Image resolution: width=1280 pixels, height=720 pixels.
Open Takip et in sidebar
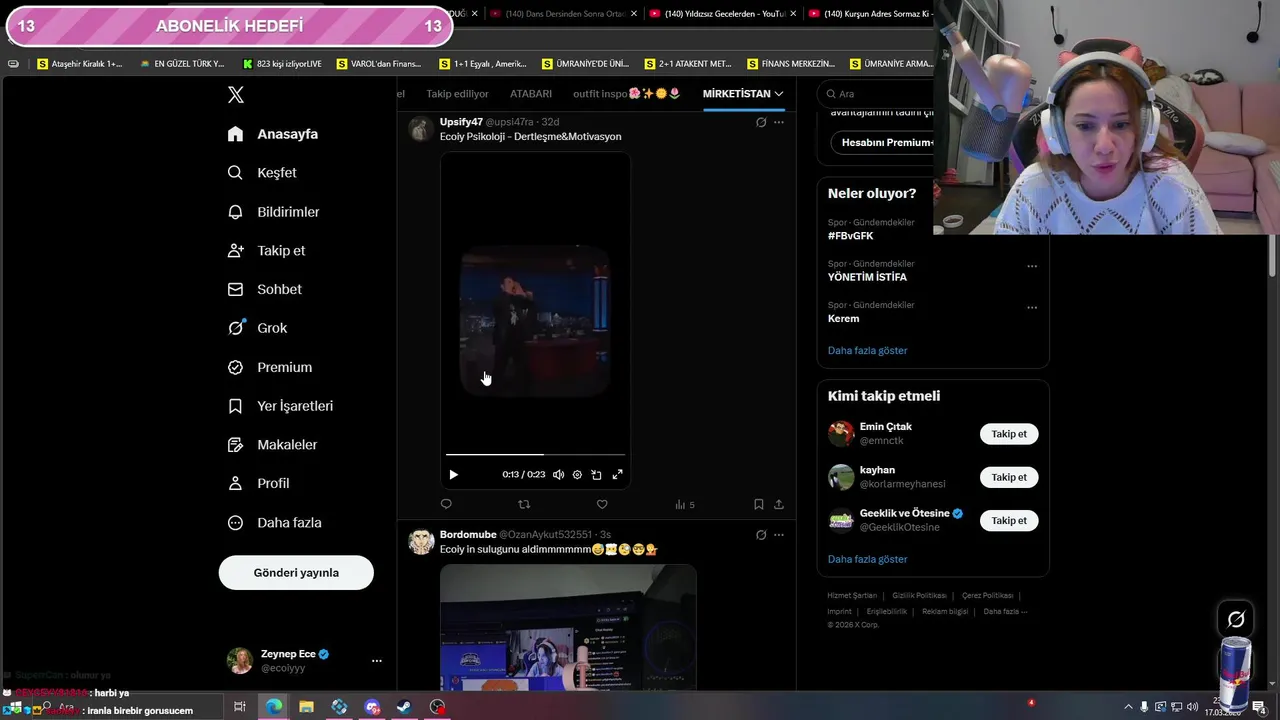(266, 251)
